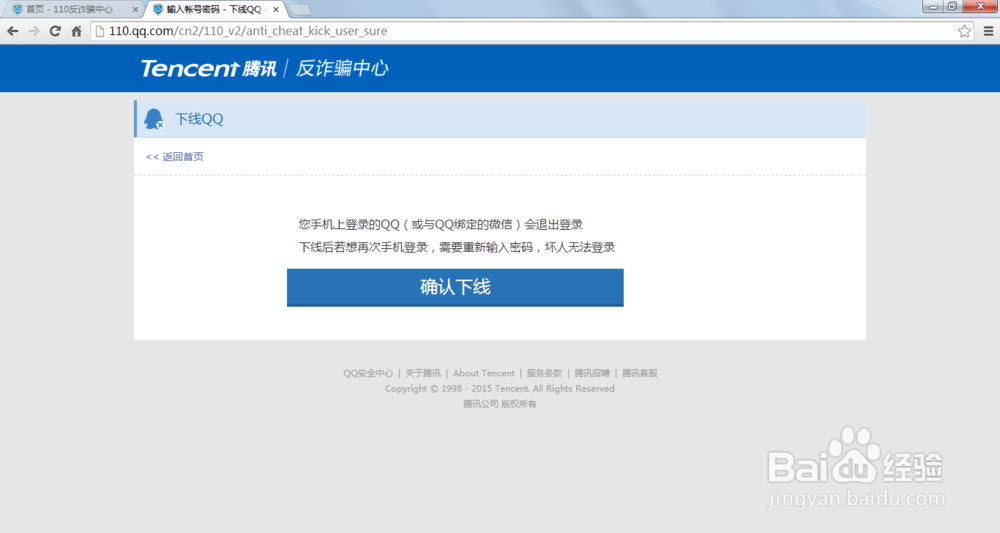The width and height of the screenshot is (1000, 533).
Task: Open the QQ安全中心 footer link
Action: coord(368,373)
